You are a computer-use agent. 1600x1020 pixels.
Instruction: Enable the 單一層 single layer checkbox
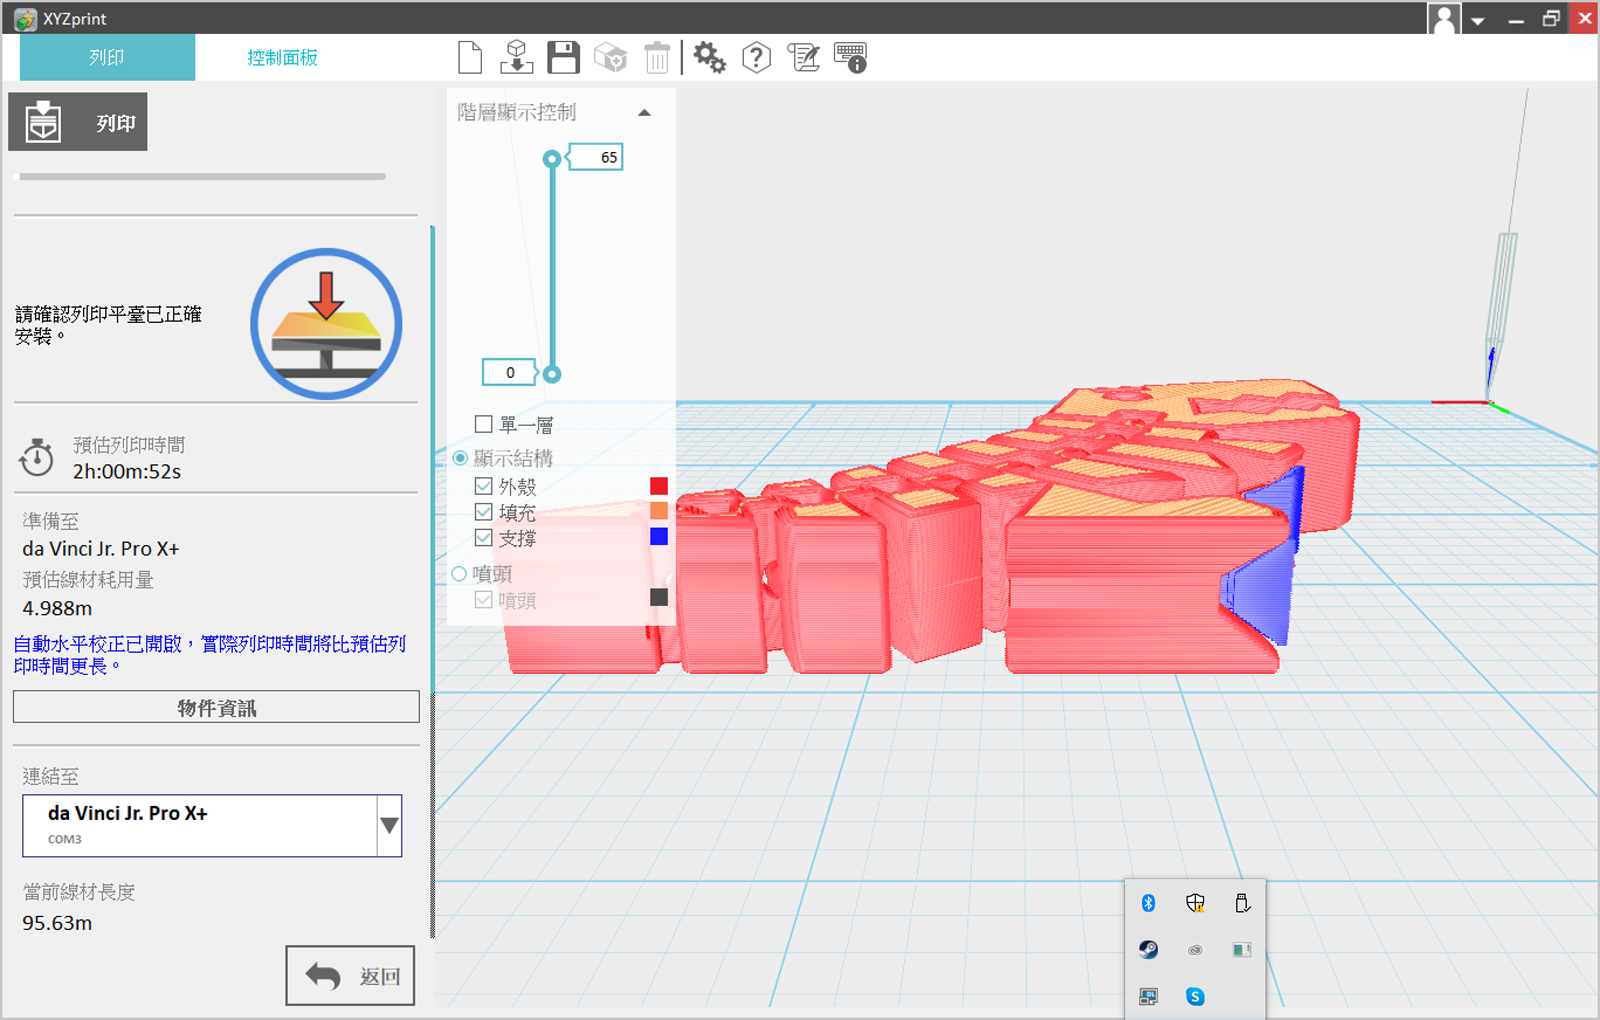[x=484, y=425]
